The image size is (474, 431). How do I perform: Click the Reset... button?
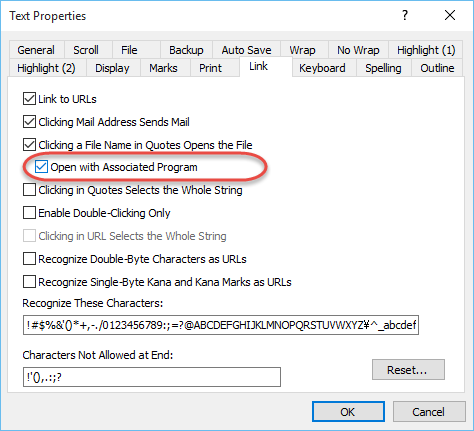coord(408,369)
